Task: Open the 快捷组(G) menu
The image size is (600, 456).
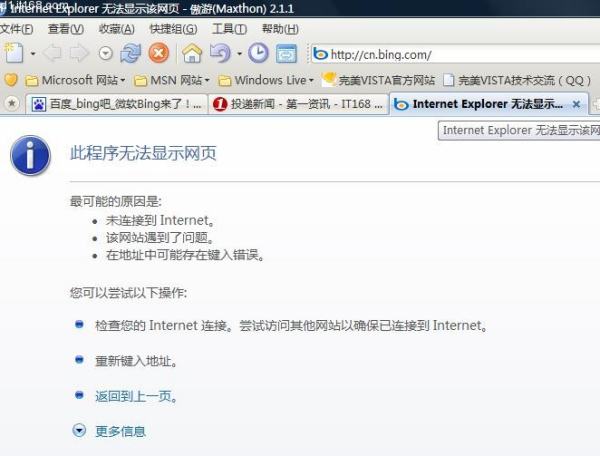Action: (173, 29)
